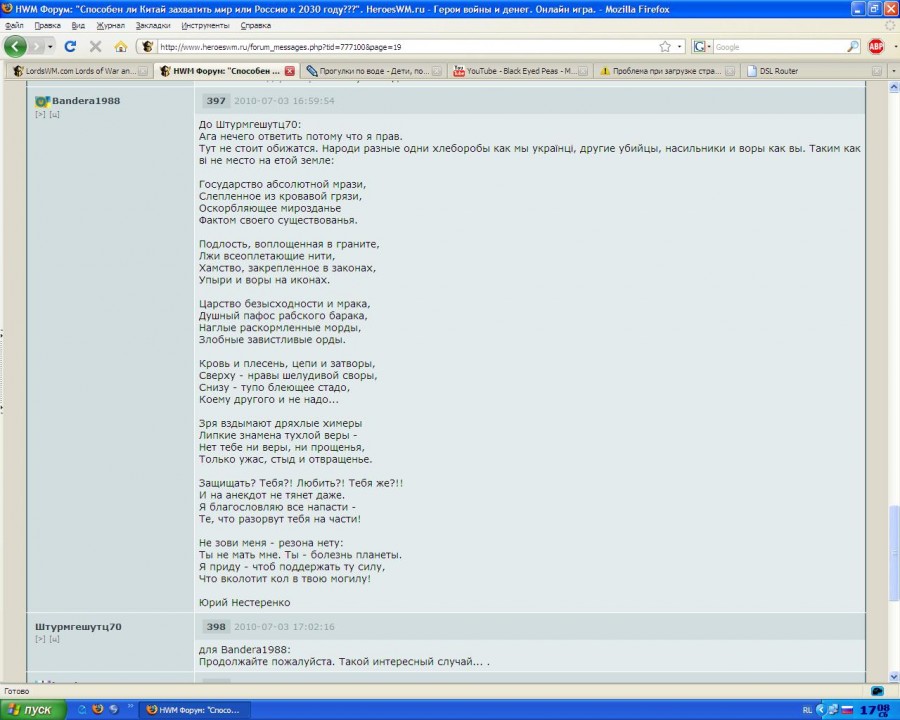Open the address bar history dropdown
The width and height of the screenshot is (900, 720).
(x=680, y=47)
